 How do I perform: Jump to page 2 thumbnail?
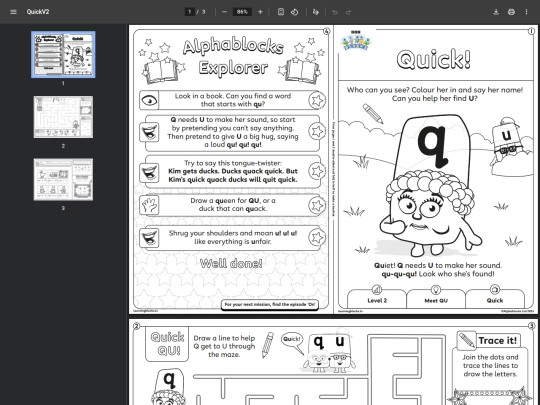click(63, 117)
